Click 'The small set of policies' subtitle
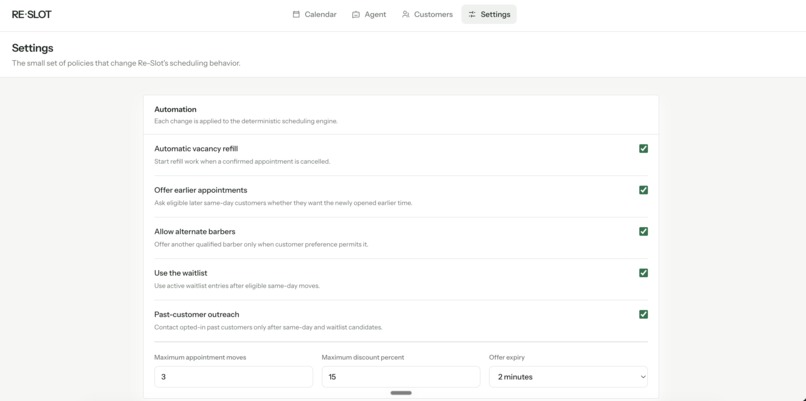This screenshot has width=806, height=401. [x=126, y=63]
